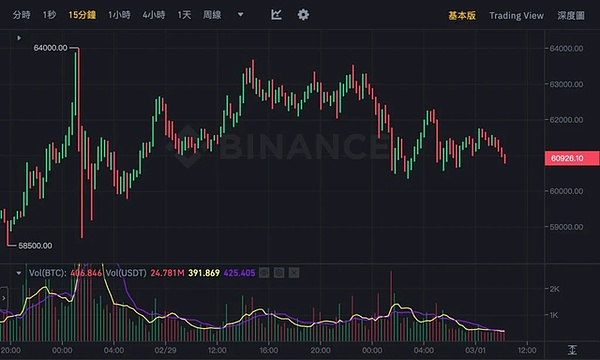The width and height of the screenshot is (600, 360).
Task: Click the purple 425.405 MA value
Action: point(240,273)
